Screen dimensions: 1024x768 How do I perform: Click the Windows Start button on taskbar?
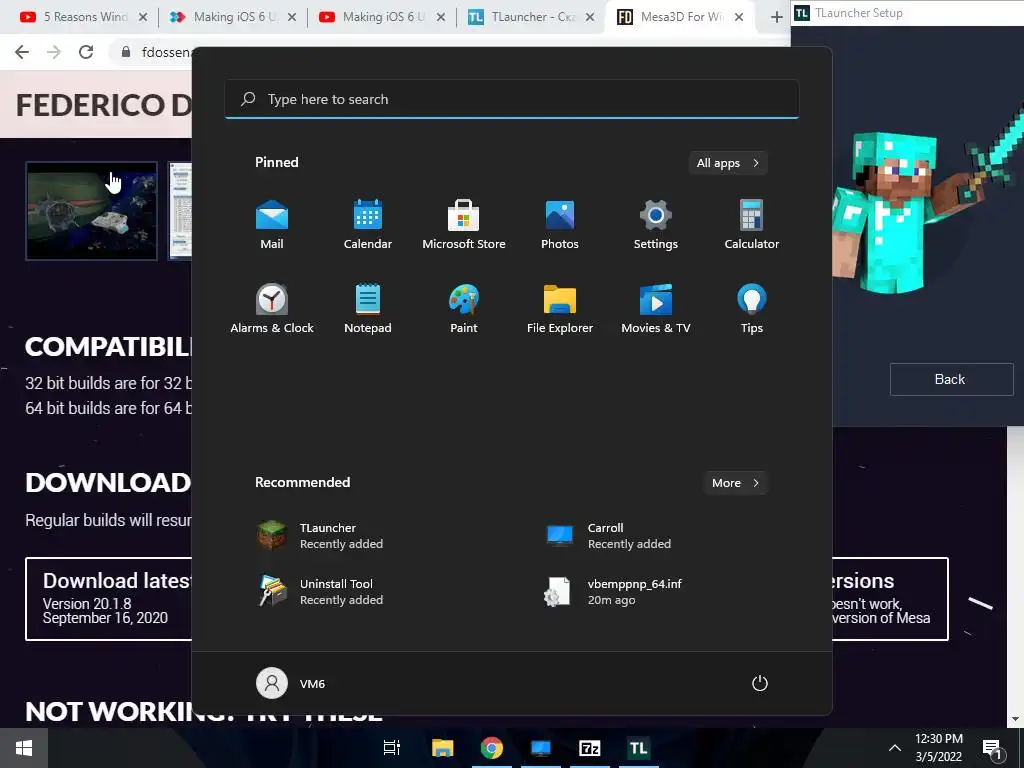click(24, 748)
